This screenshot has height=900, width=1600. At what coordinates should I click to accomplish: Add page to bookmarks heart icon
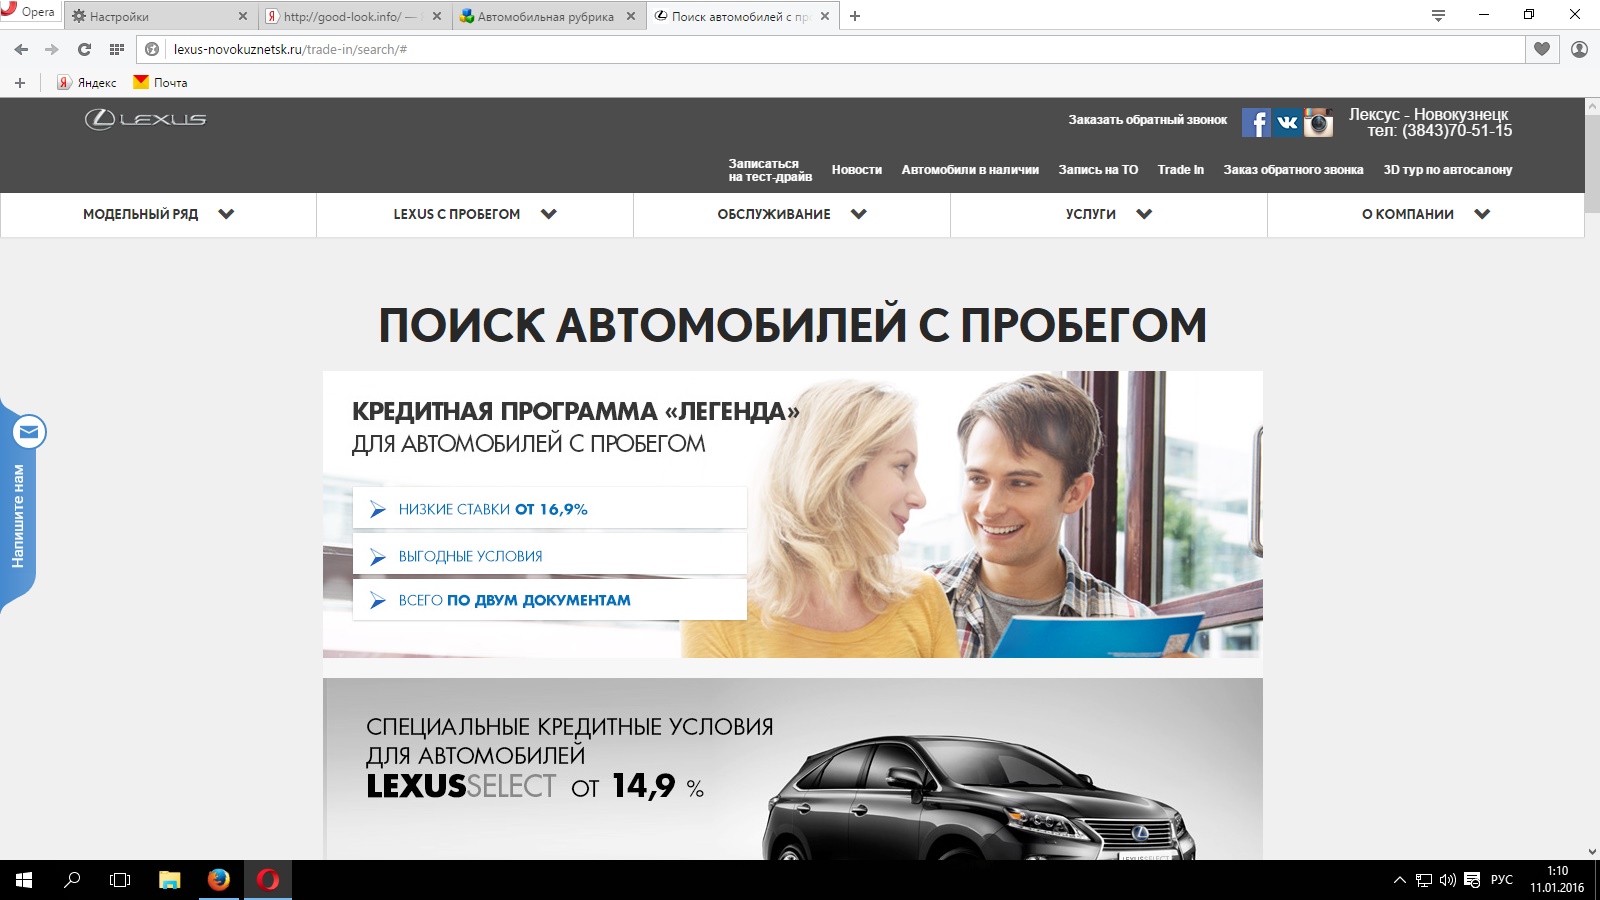pyautogui.click(x=1542, y=49)
